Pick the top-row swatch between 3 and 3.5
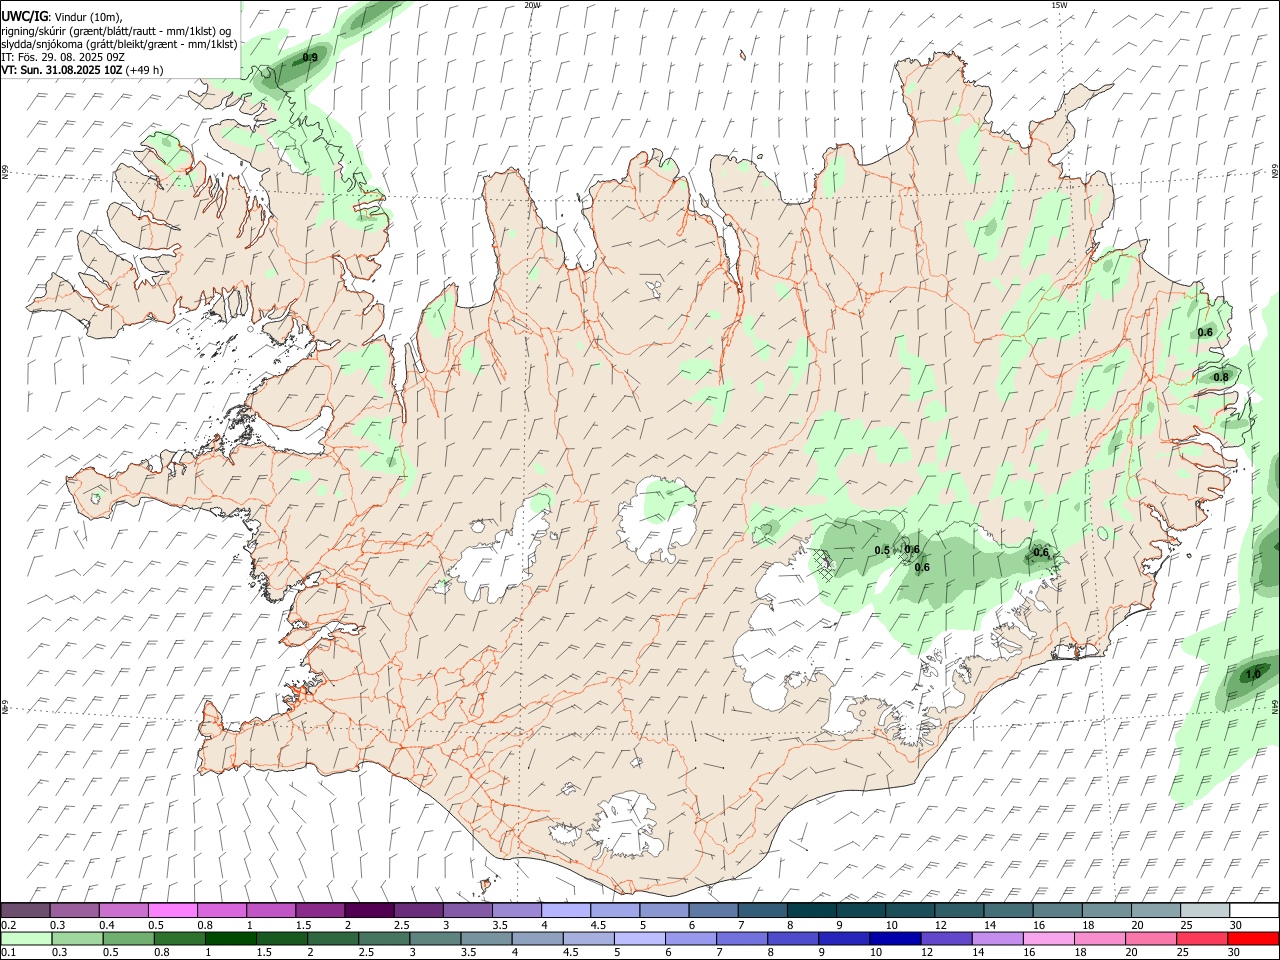The image size is (1280, 960). (x=467, y=910)
